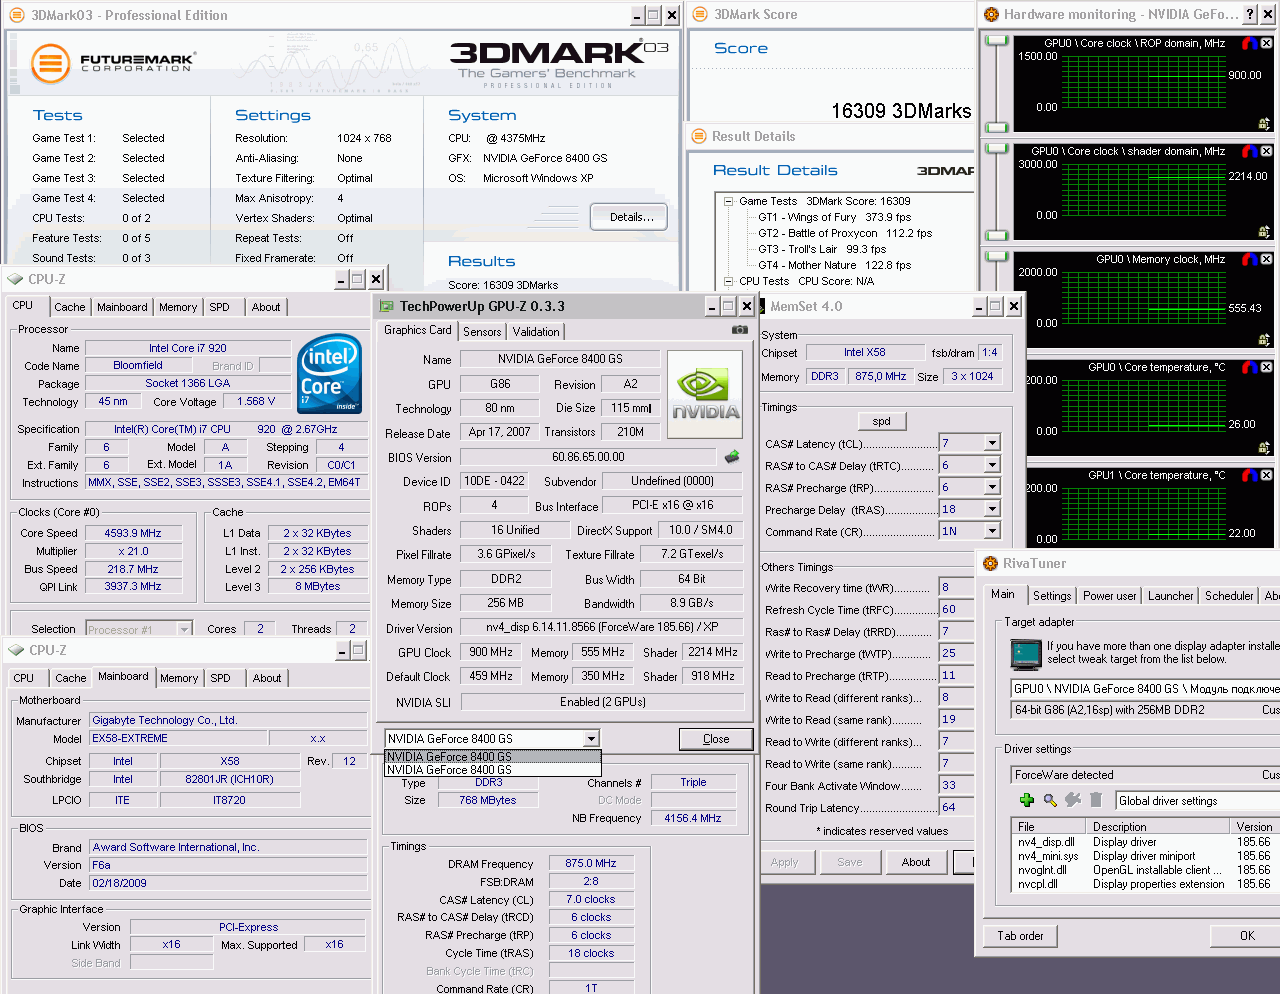
Task: Click the Save button in MemSet
Action: click(849, 862)
